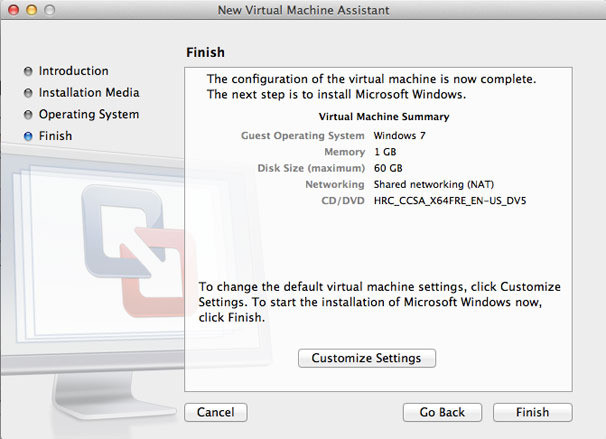Click the 60 GB disk size value
Viewport: 606px width, 439px height.
388,168
